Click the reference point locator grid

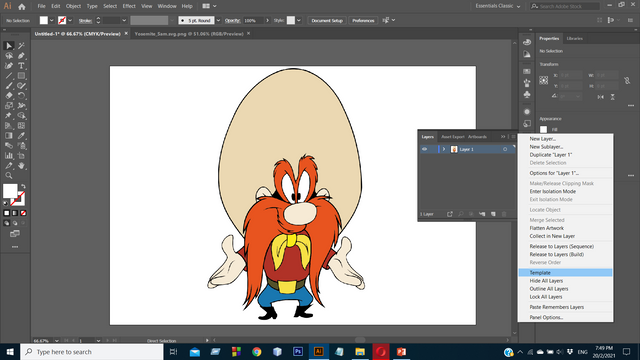544,80
